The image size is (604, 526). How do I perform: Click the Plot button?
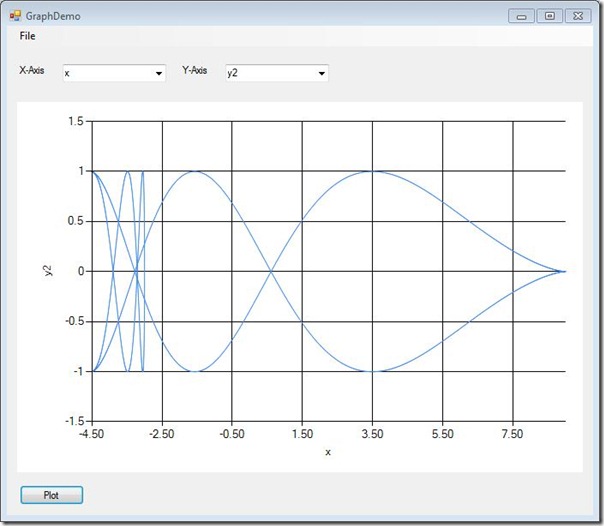coord(52,495)
